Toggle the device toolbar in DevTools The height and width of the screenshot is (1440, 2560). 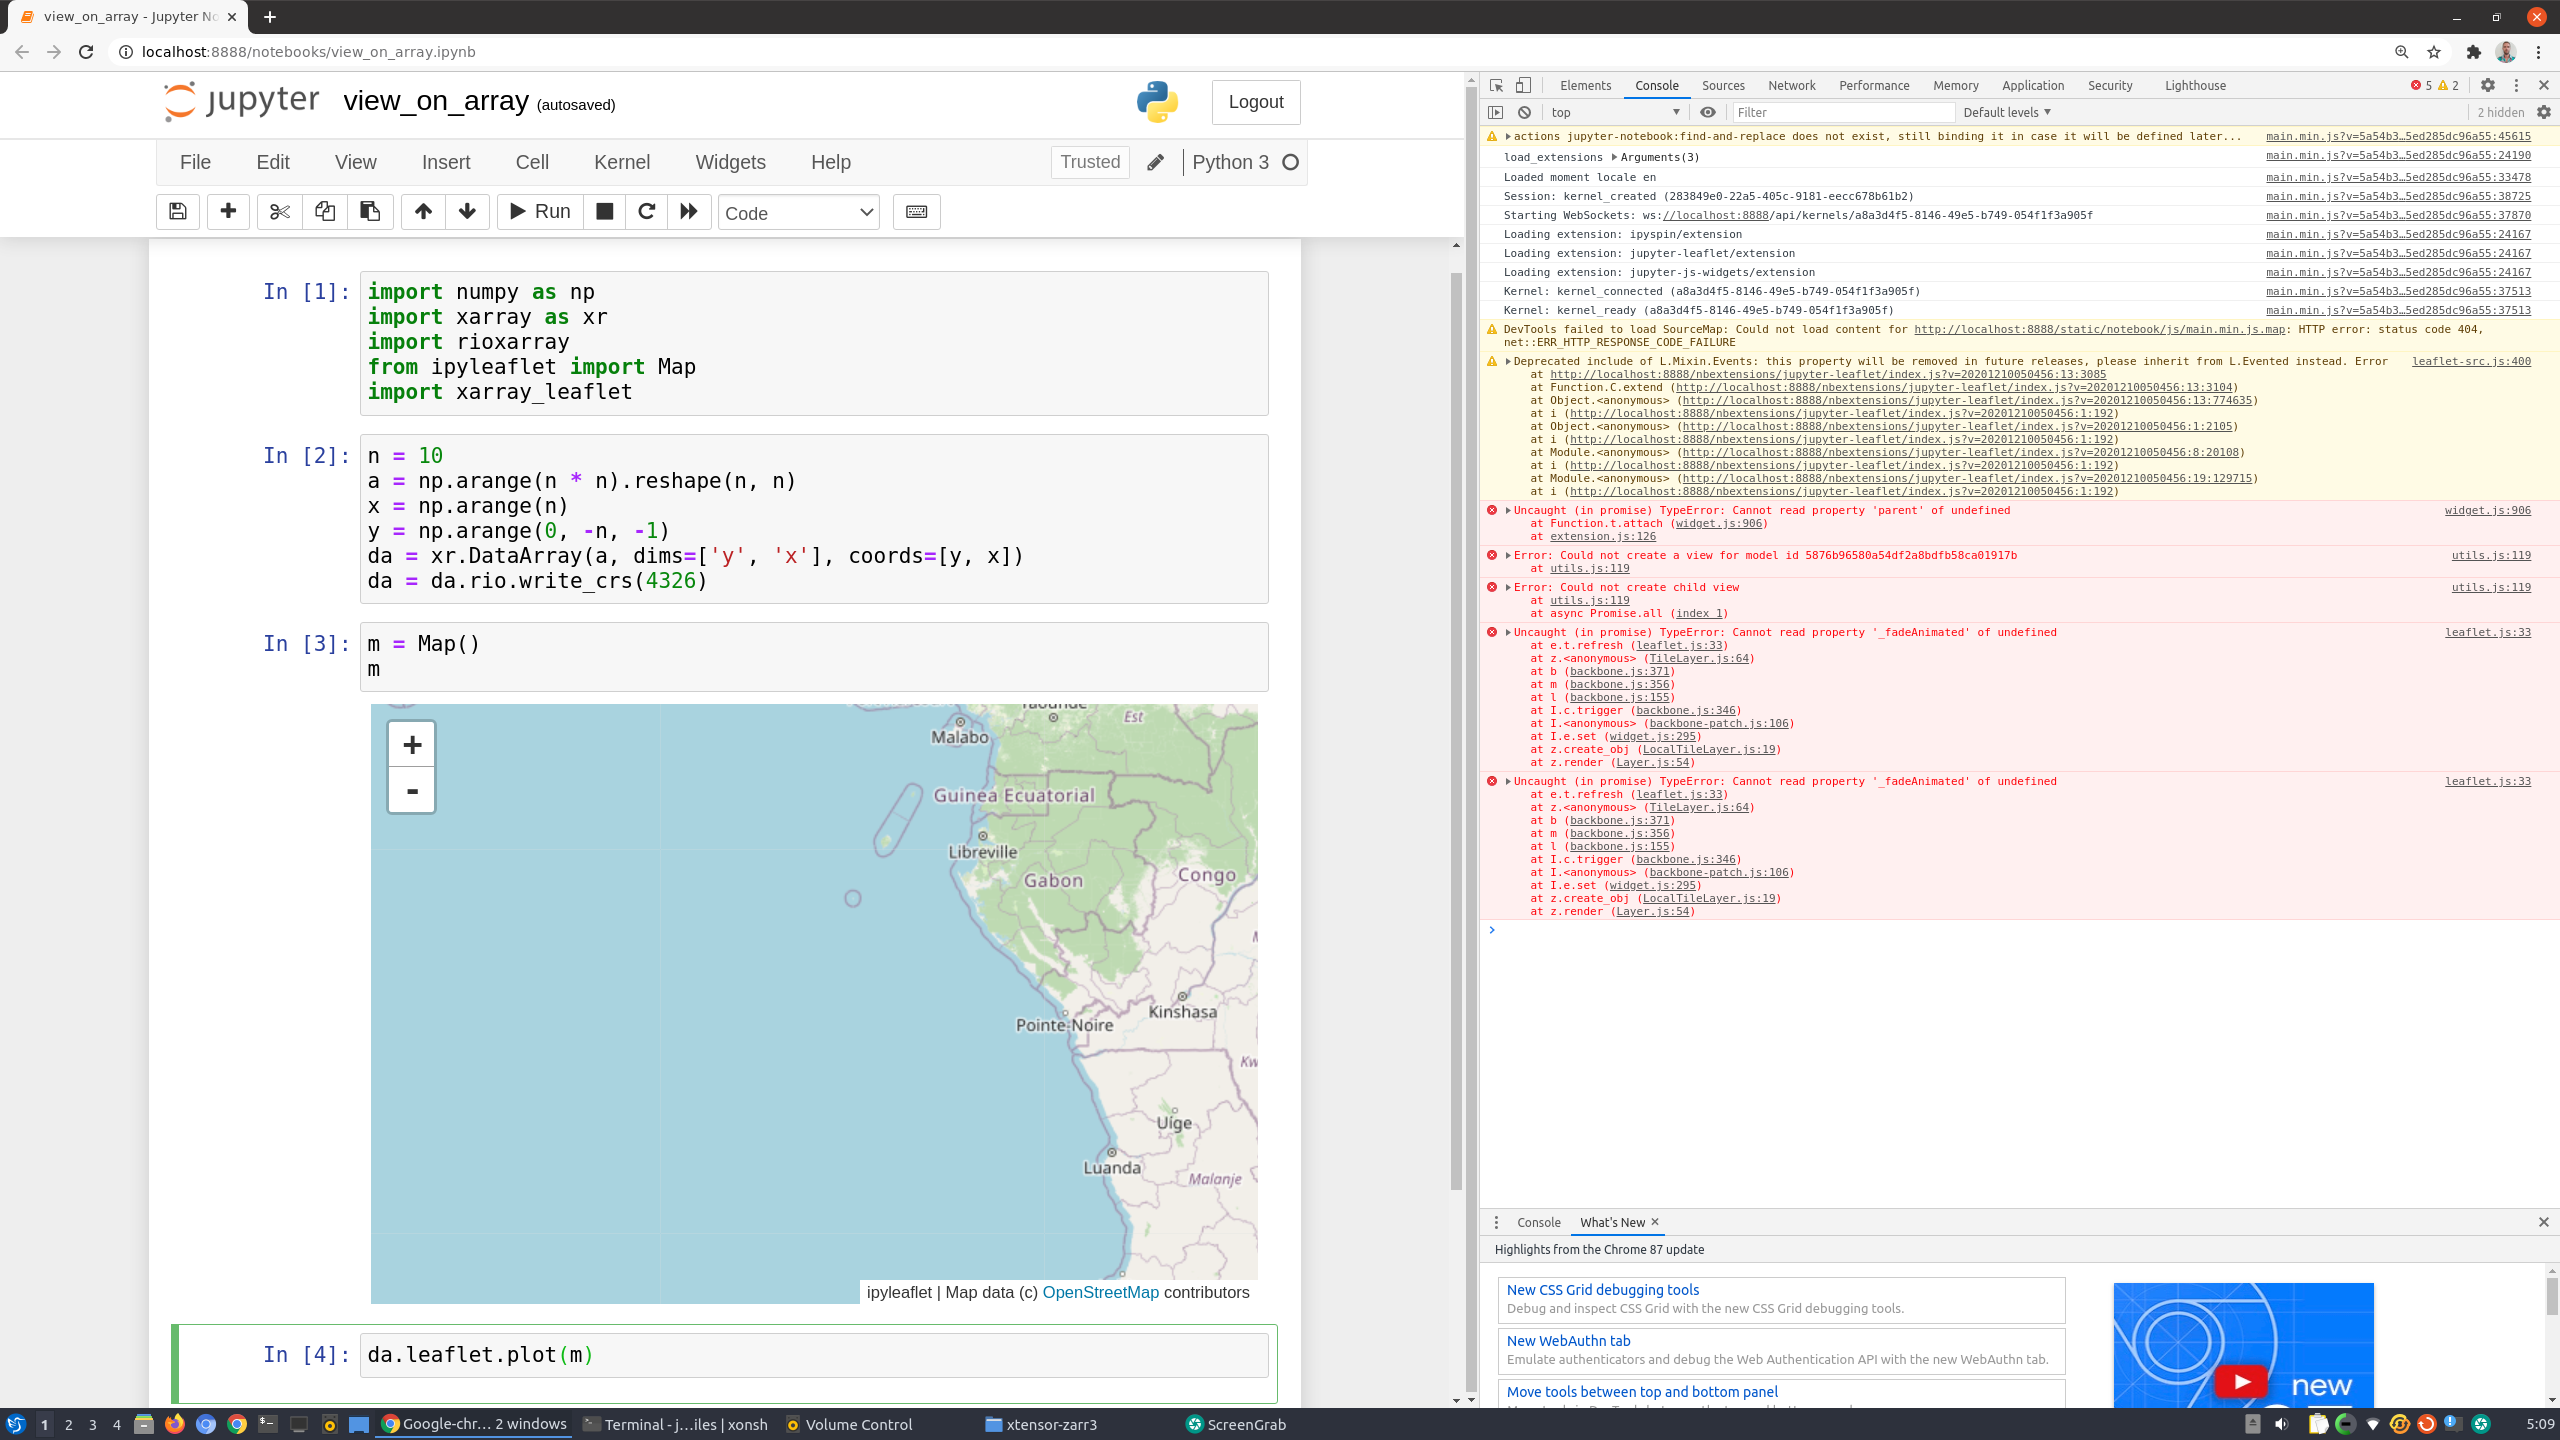tap(1523, 85)
